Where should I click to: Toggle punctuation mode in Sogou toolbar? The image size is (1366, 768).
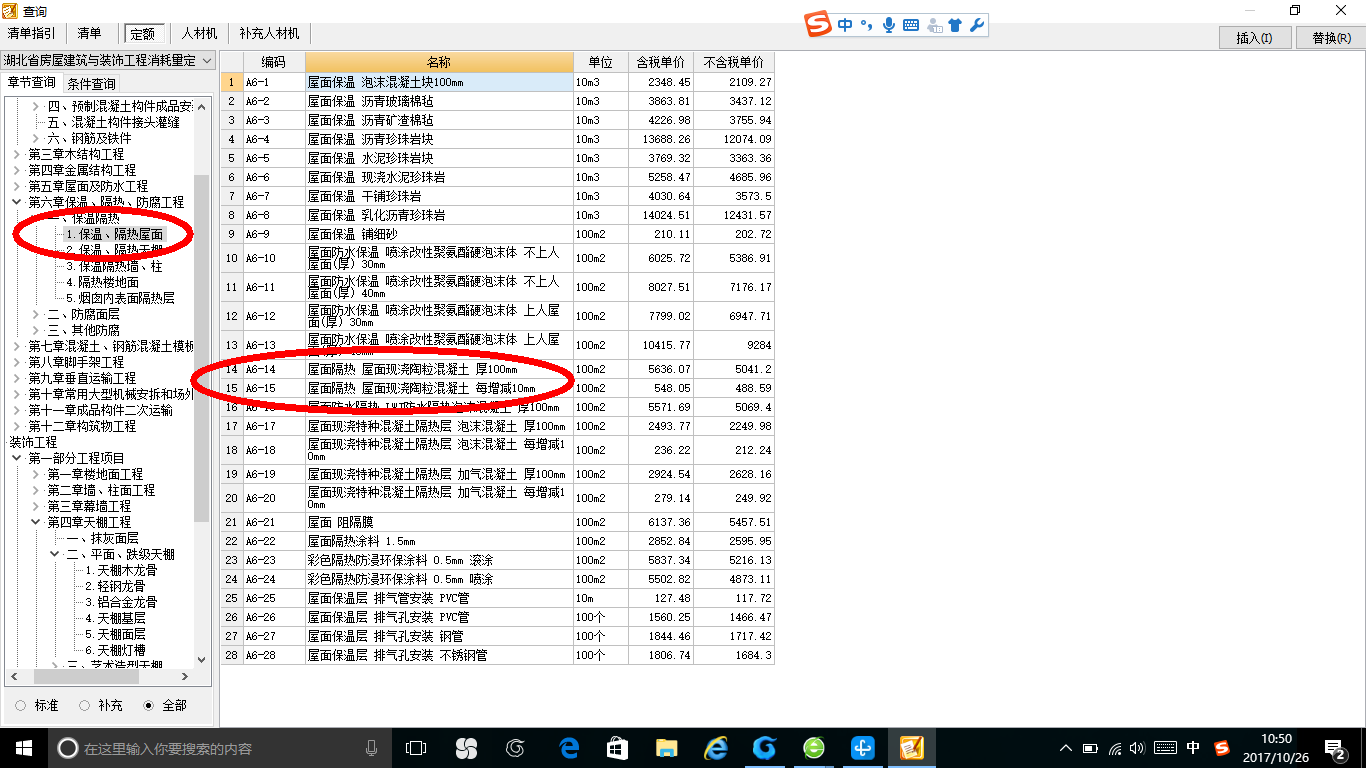click(x=867, y=24)
